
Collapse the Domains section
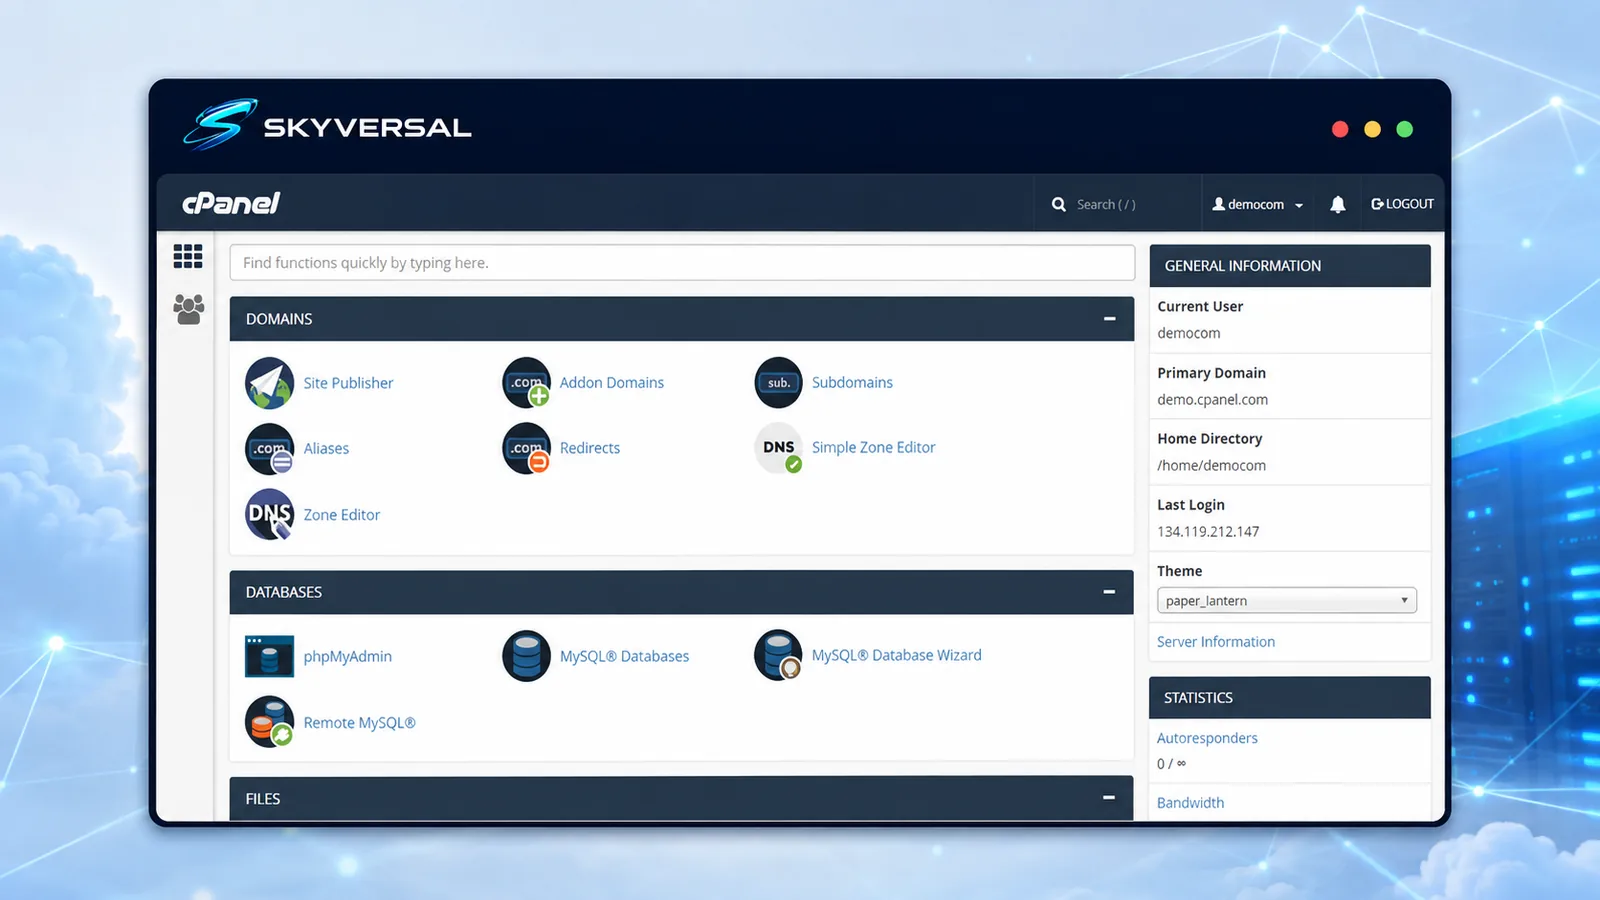[1109, 319]
